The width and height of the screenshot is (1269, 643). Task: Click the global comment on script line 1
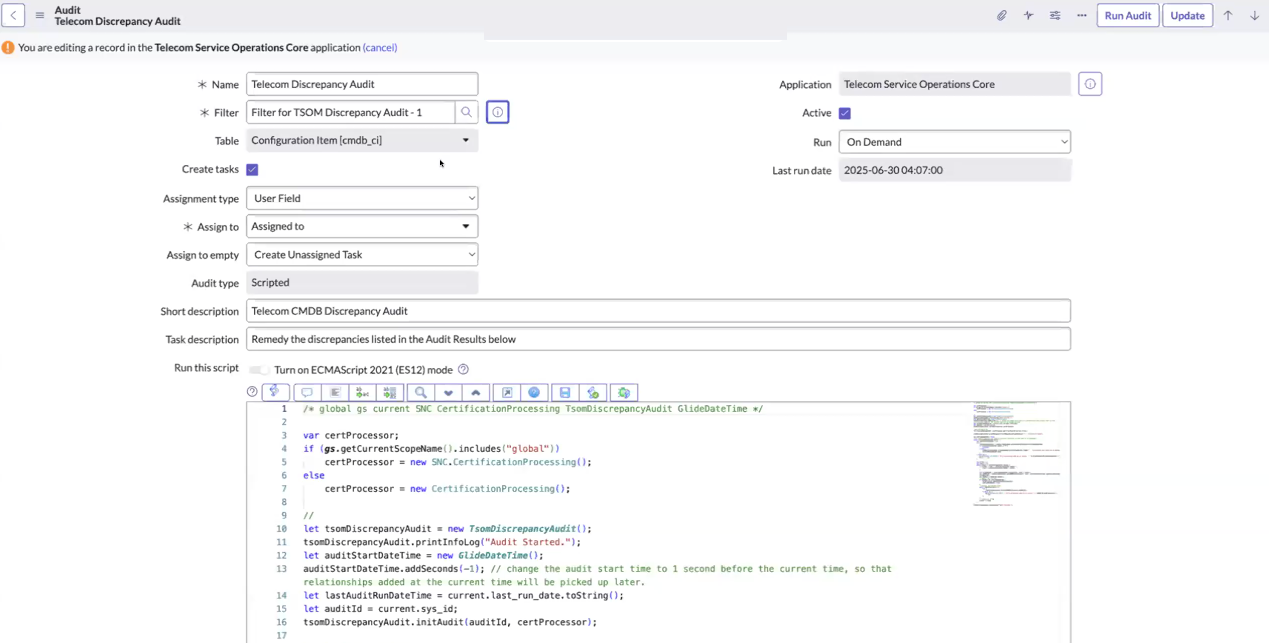pos(533,409)
